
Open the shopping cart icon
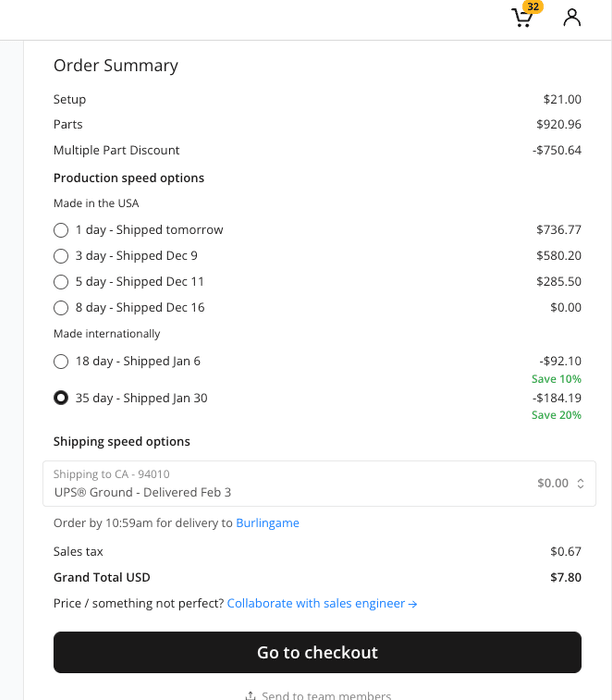pos(521,19)
